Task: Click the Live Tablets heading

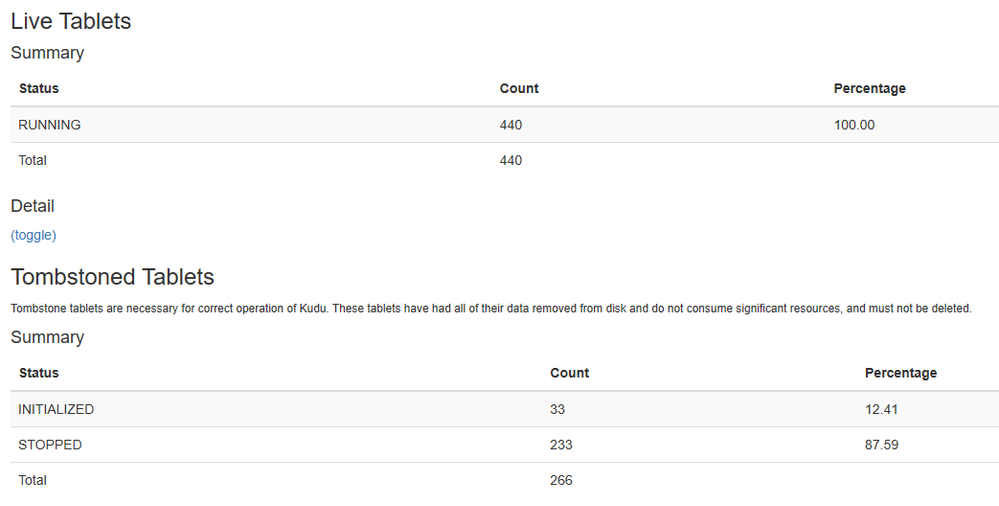Action: tap(71, 21)
